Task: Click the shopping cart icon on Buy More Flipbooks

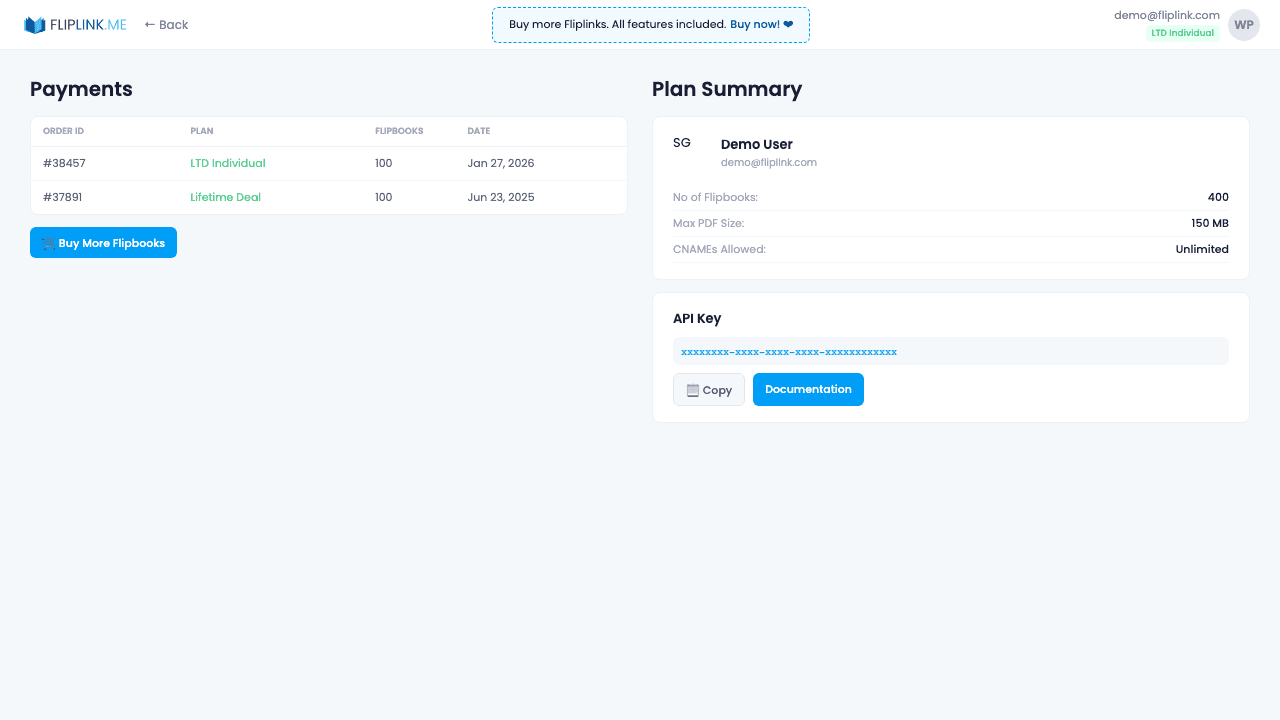Action: [48, 242]
